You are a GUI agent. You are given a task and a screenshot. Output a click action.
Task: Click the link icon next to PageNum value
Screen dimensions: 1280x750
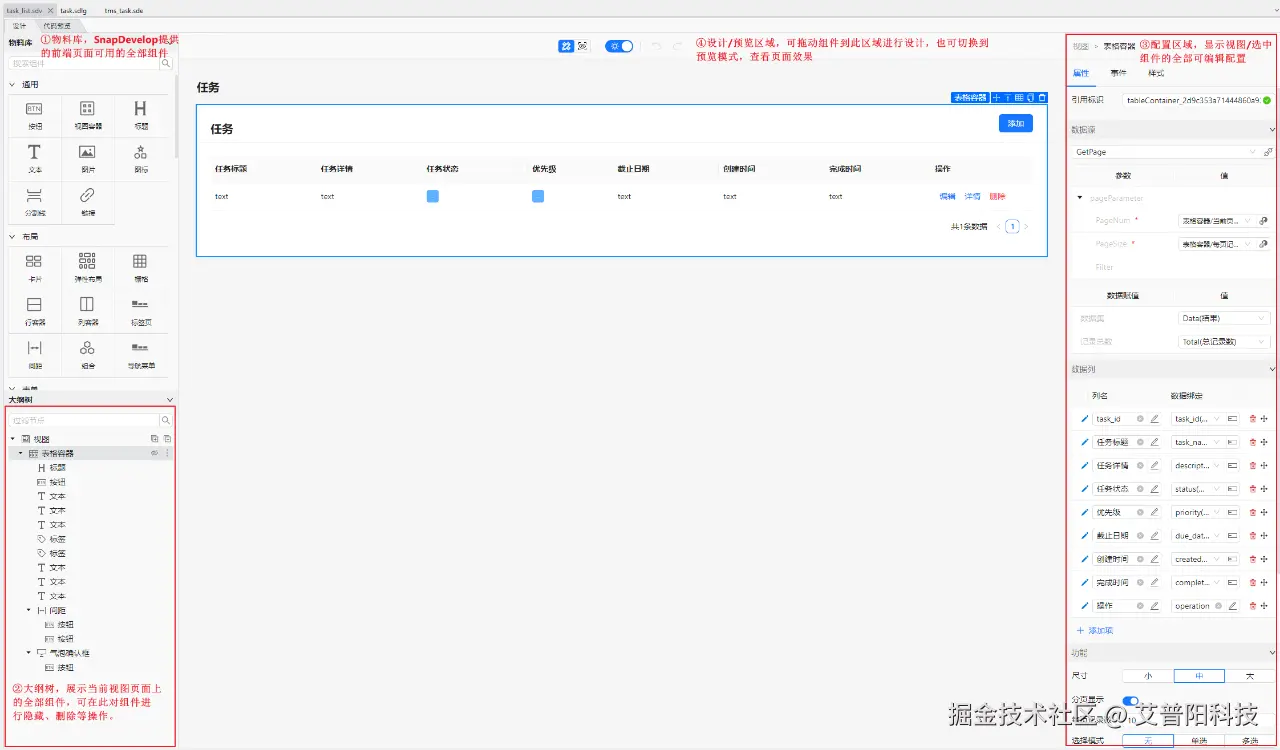click(x=1263, y=220)
